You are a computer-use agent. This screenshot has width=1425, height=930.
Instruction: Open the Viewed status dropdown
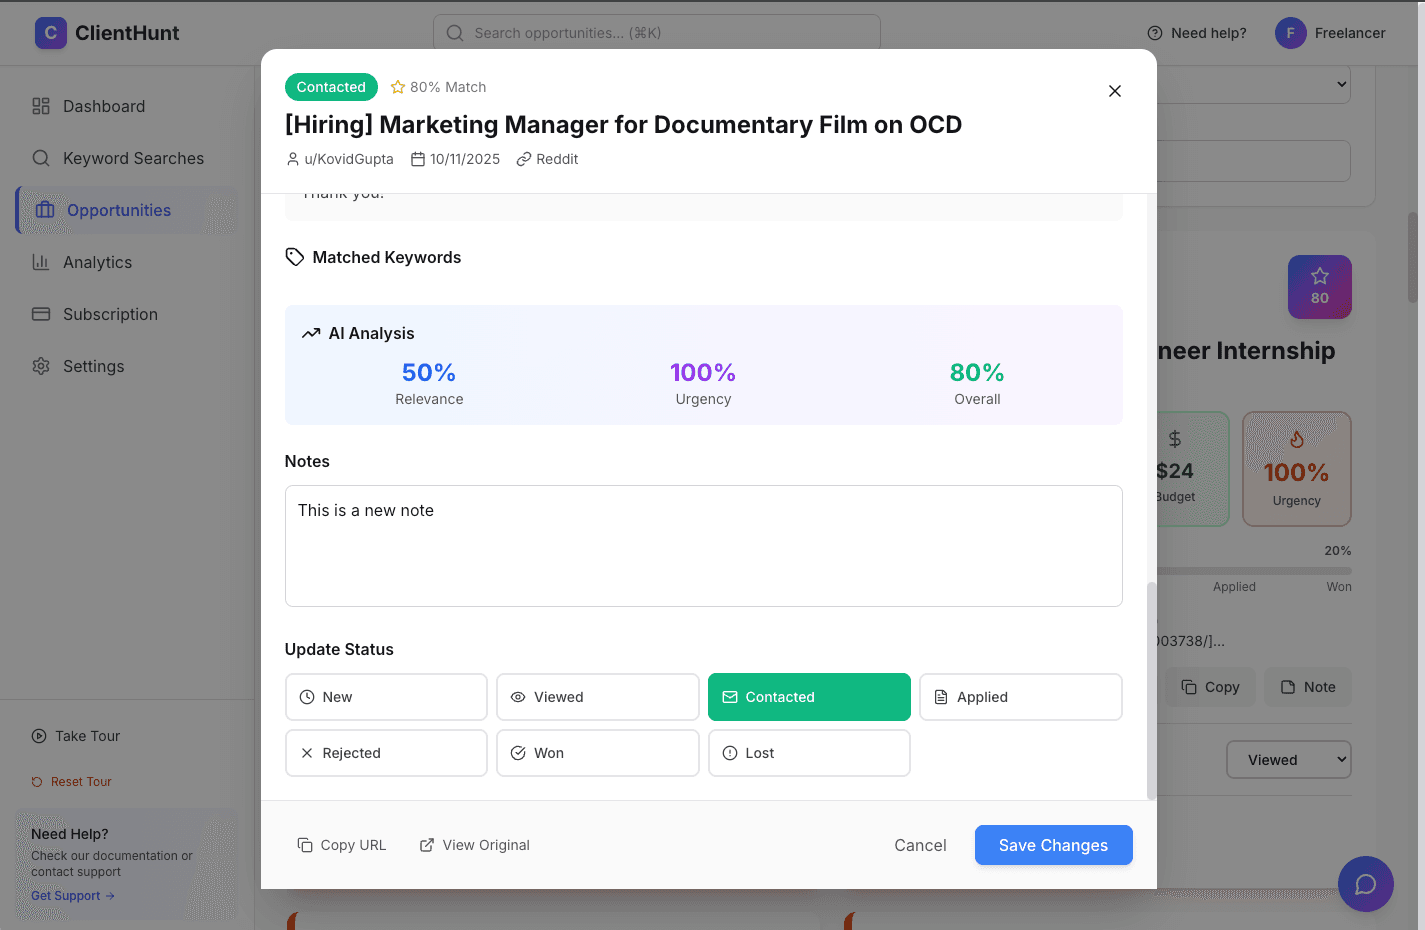click(1288, 760)
